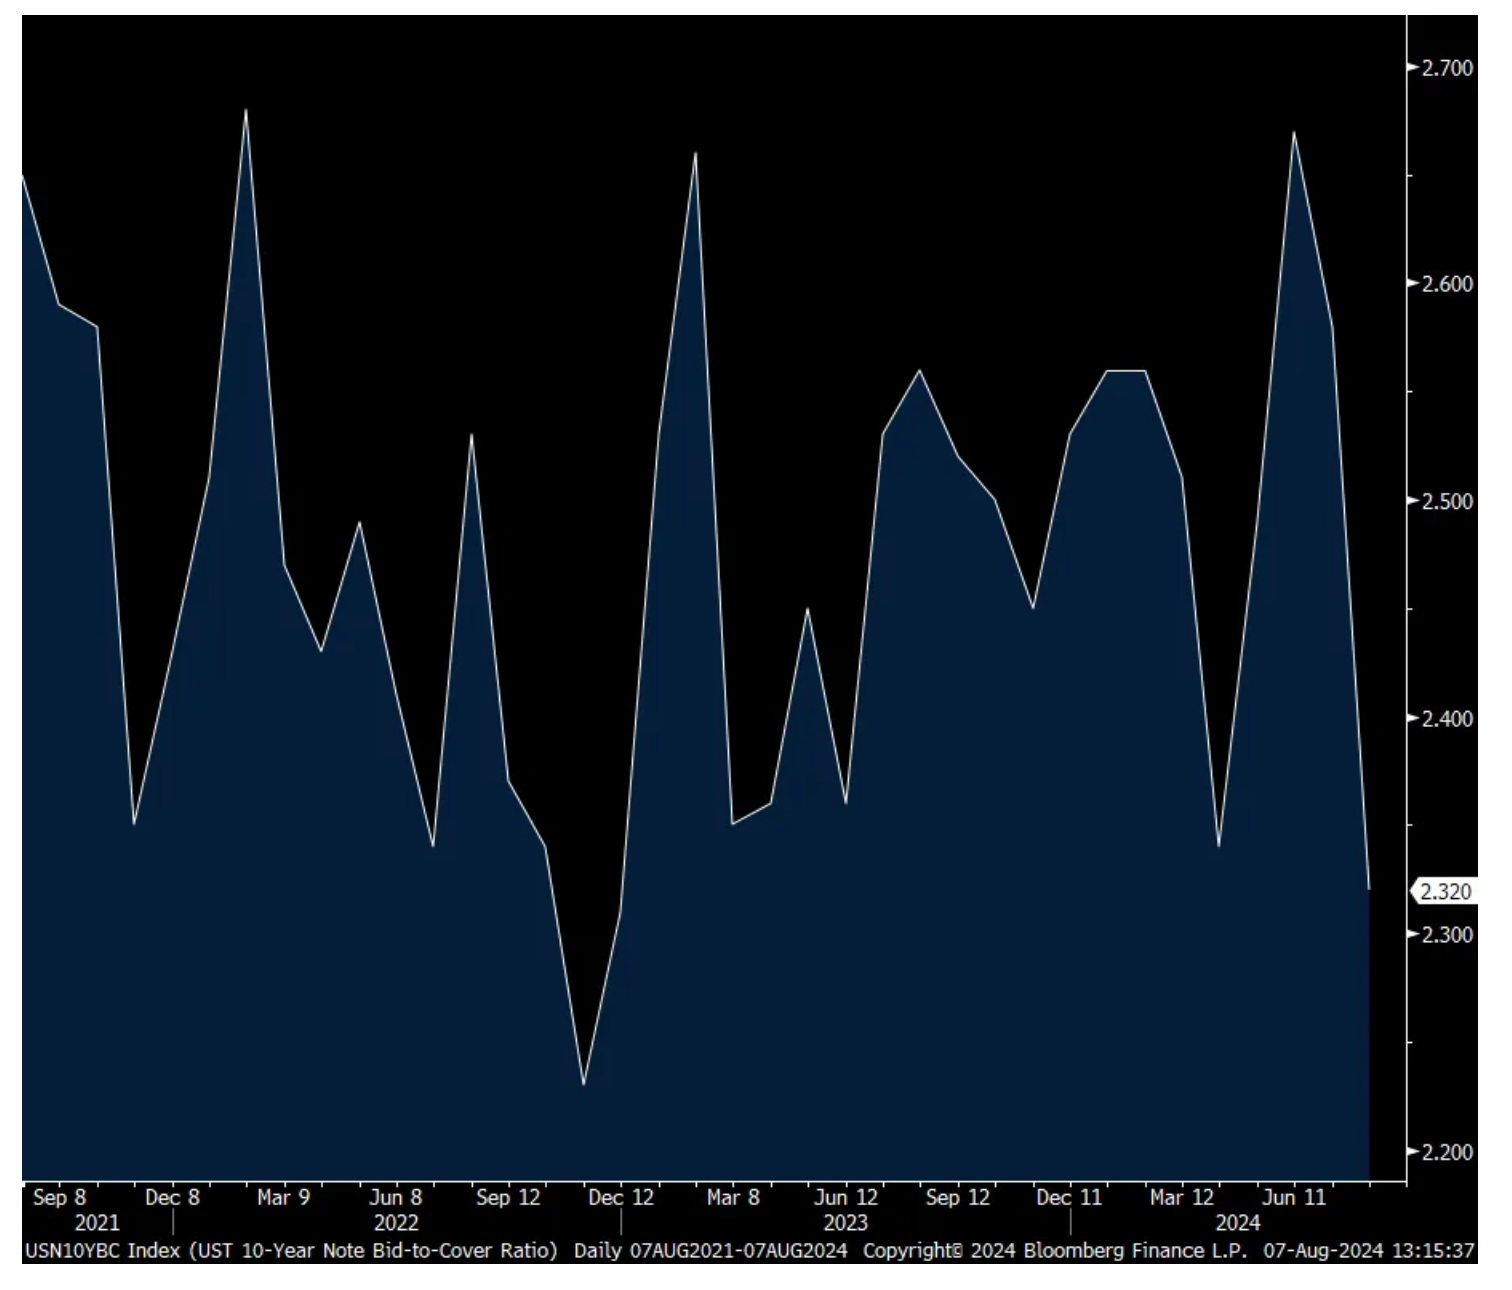
Task: Click the 2.200 y-axis label
Action: click(1446, 1152)
